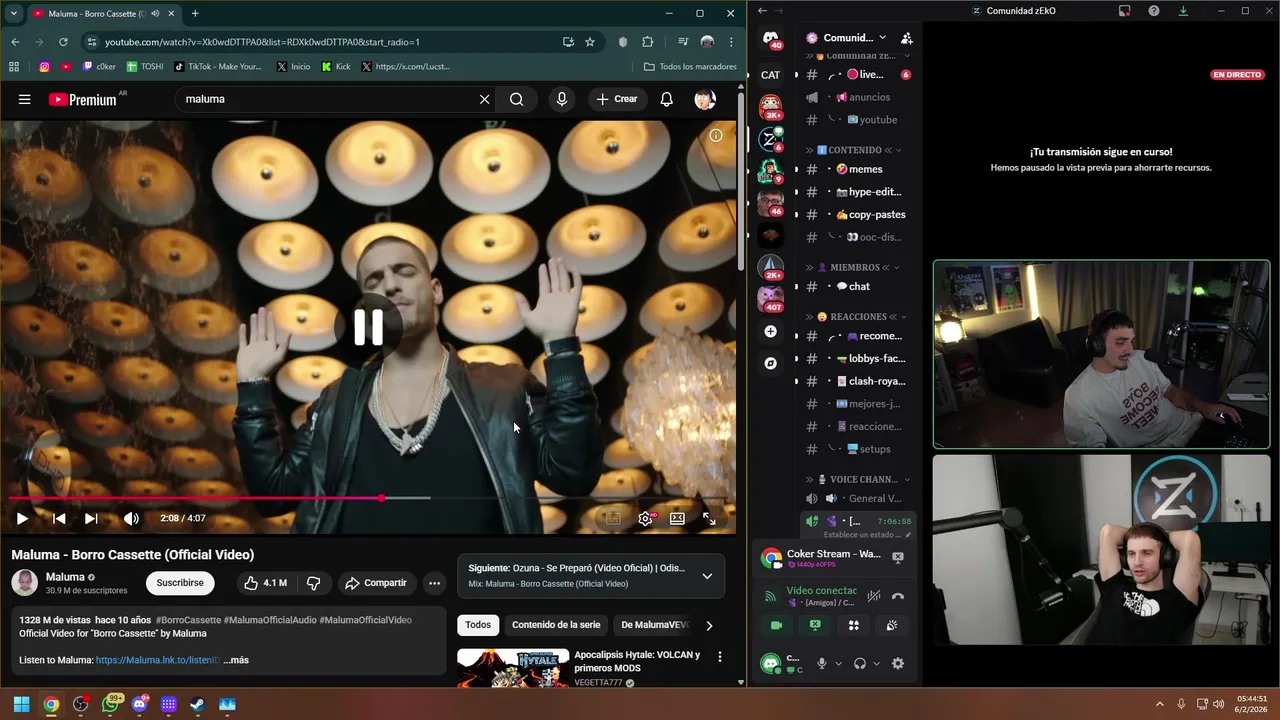
Task: Expand the Siguiente mix playlist panel
Action: pyautogui.click(x=707, y=576)
